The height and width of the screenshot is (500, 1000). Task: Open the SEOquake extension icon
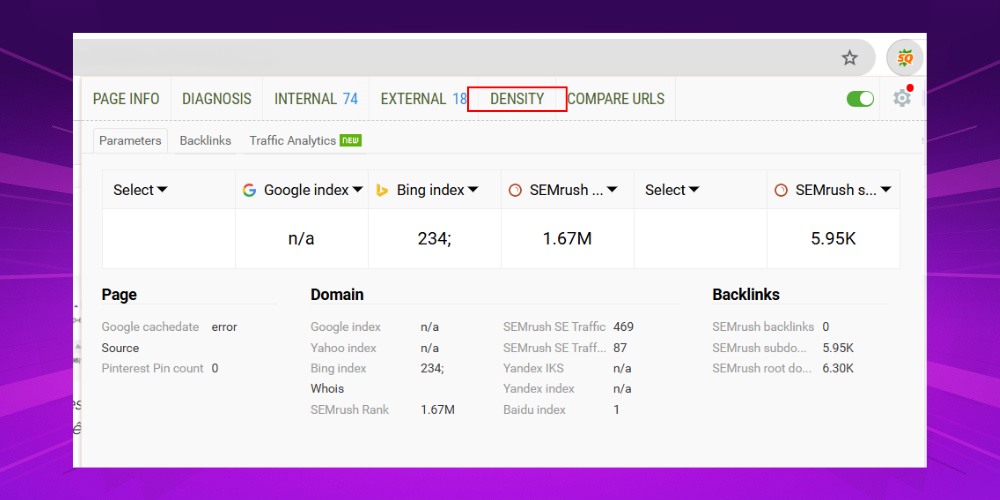904,58
